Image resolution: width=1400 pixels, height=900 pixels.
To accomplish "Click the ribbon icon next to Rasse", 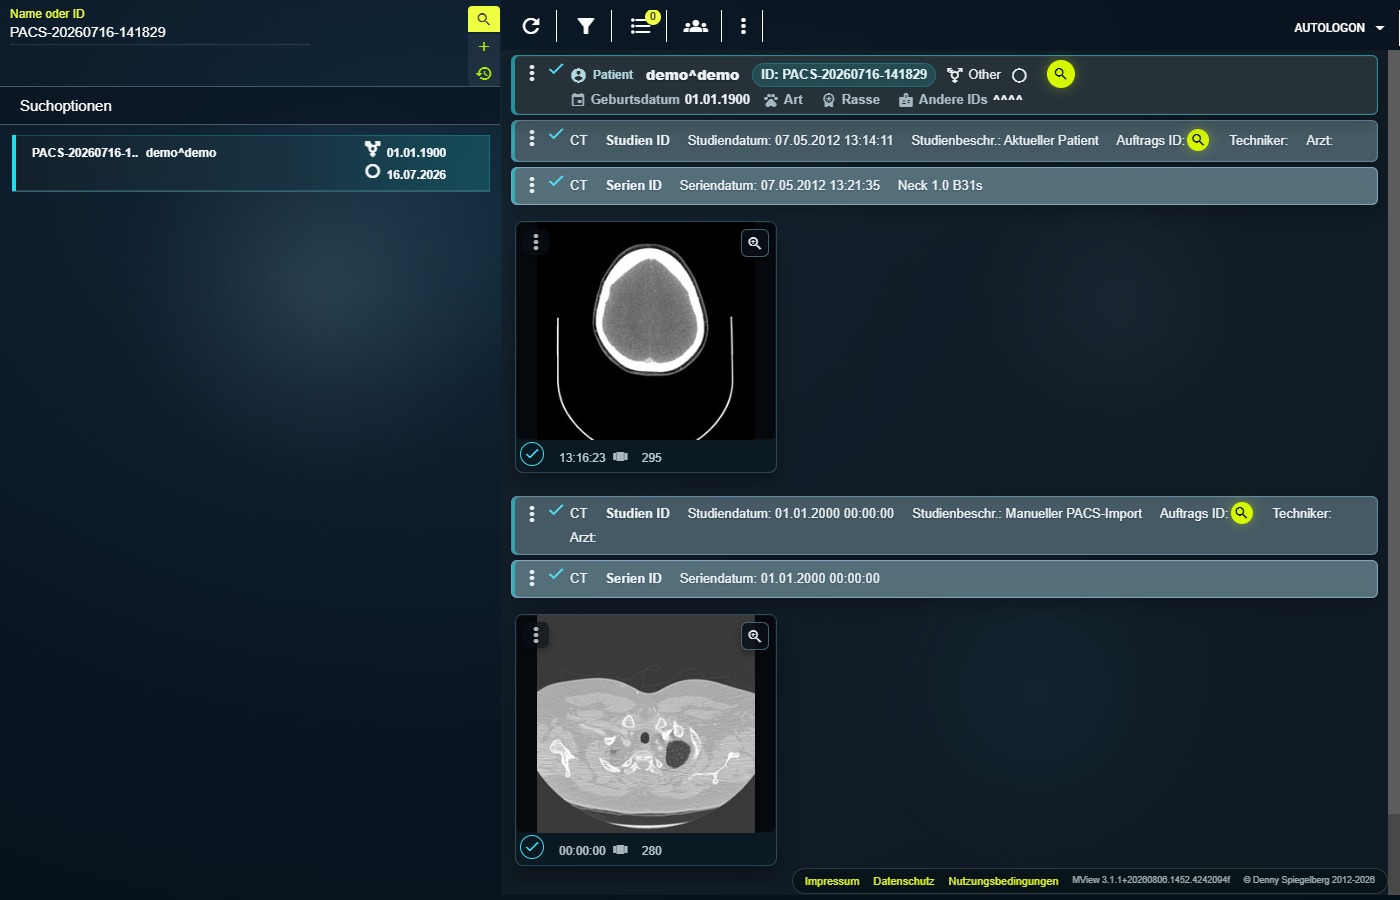I will [829, 100].
